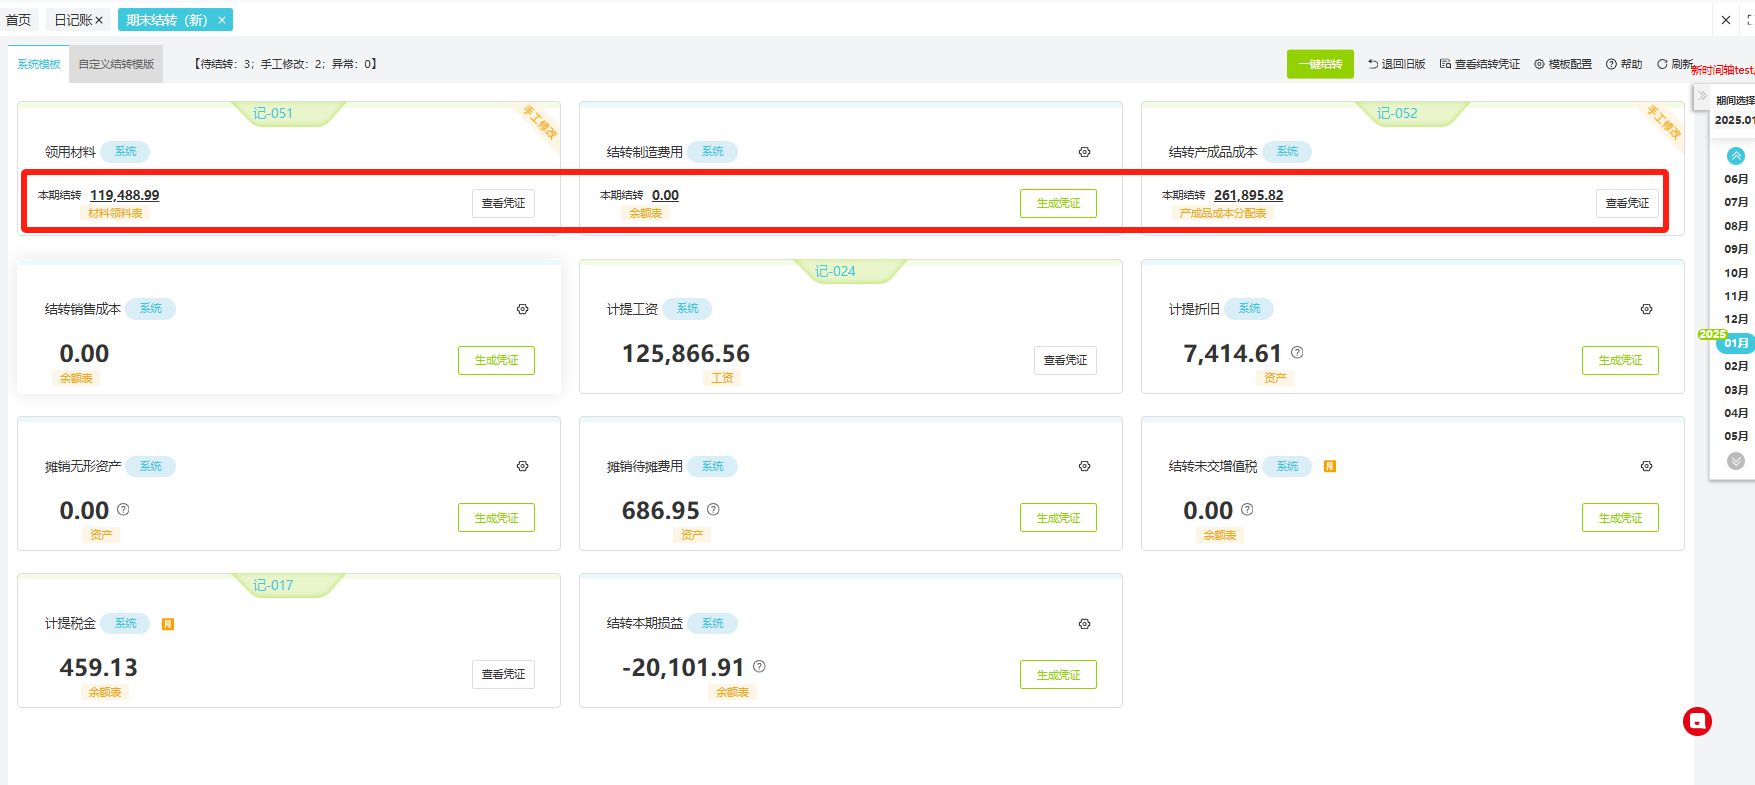Open the 产成品成本分配表 source tag
1755x785 pixels.
click(1222, 213)
